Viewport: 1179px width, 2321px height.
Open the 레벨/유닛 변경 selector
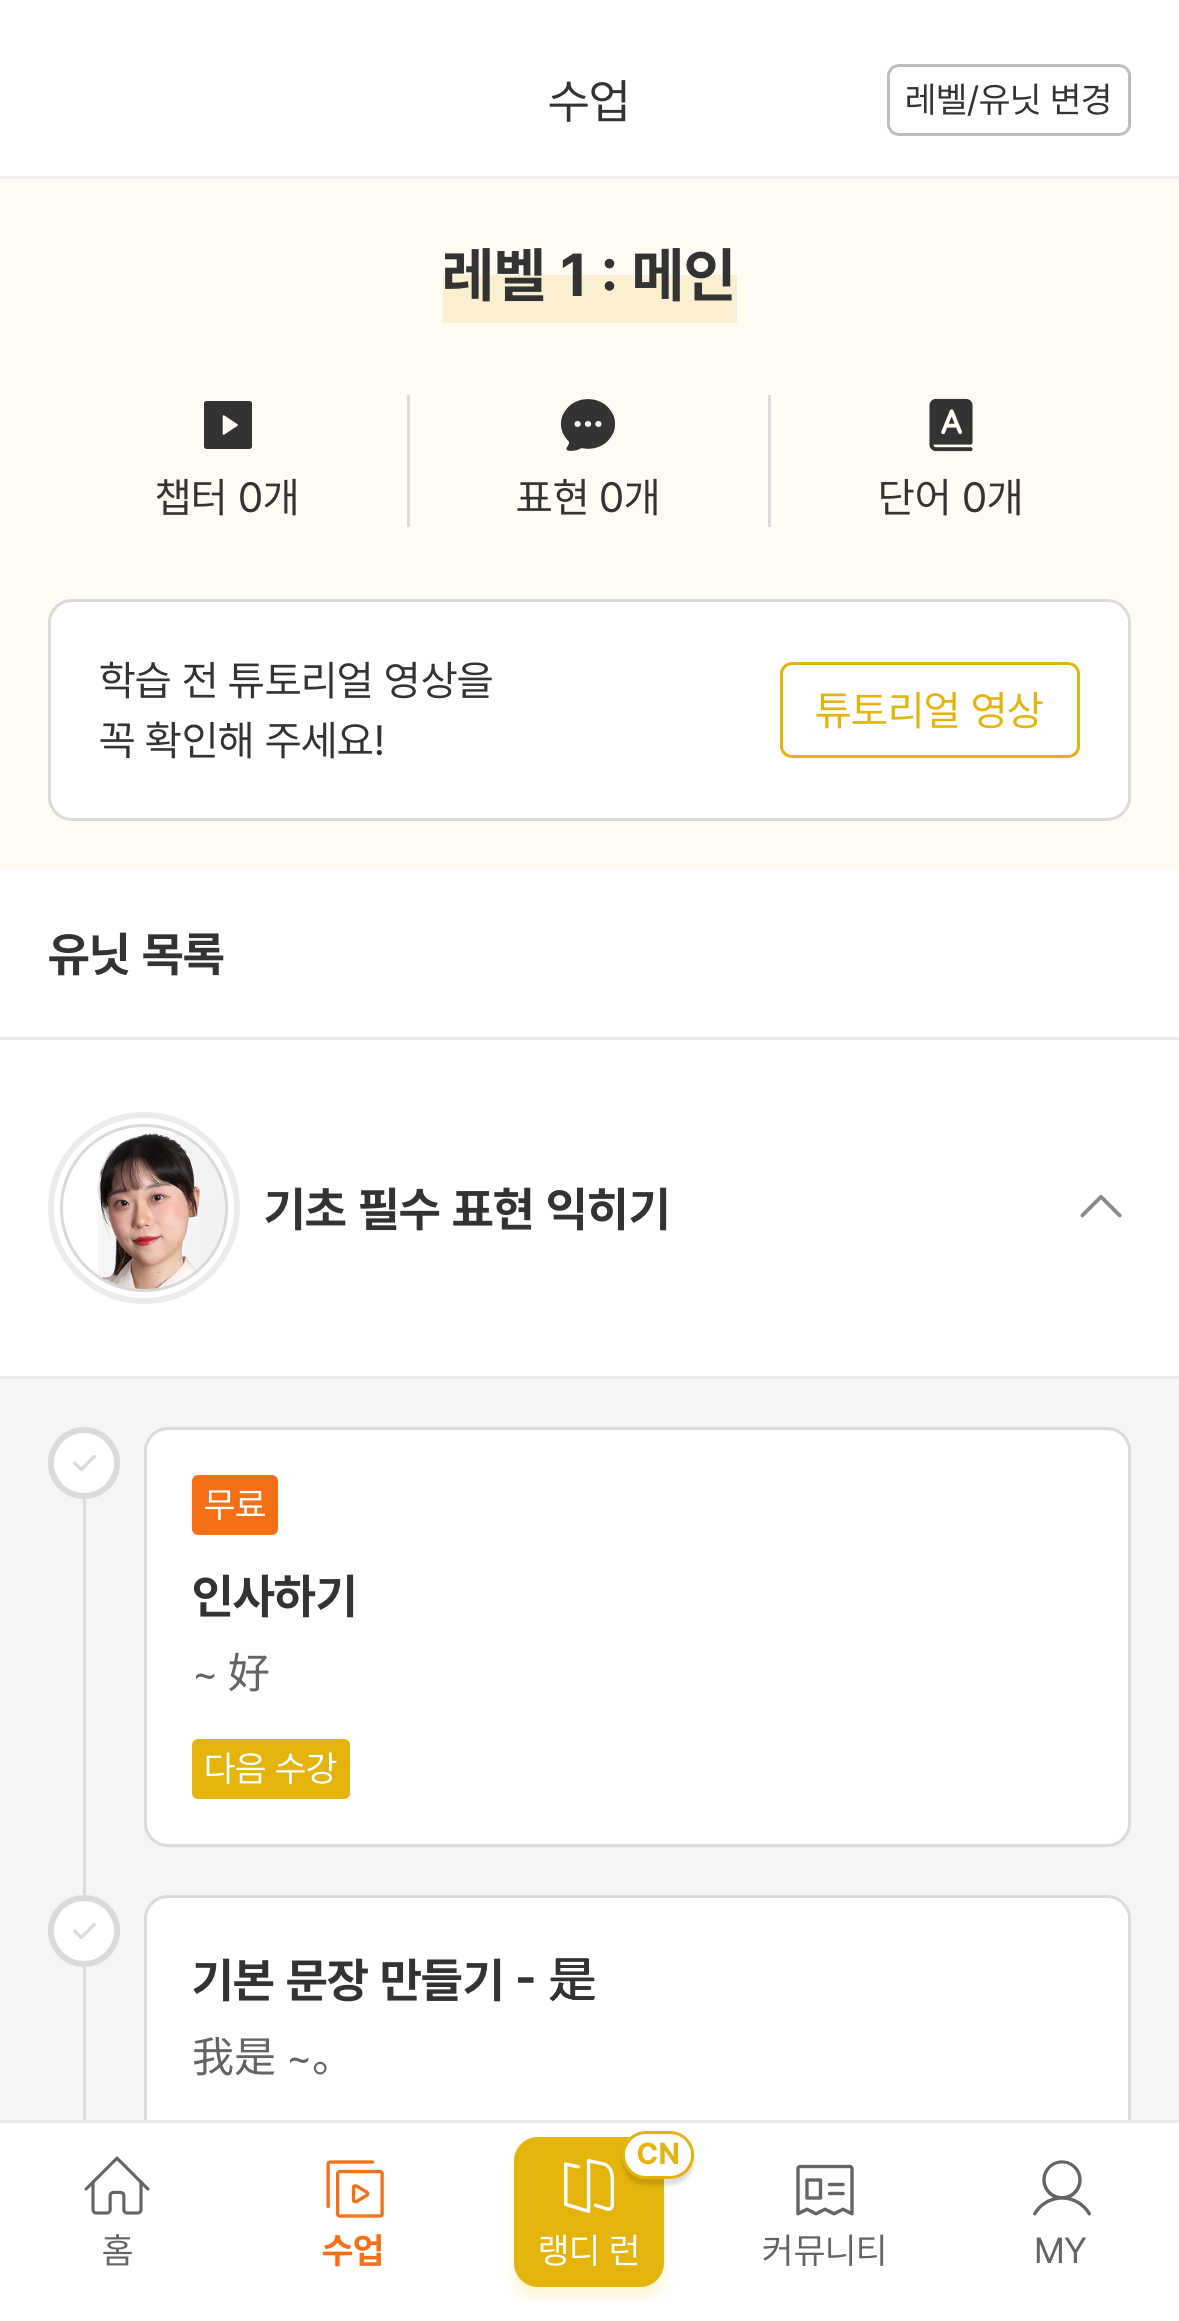(1008, 100)
